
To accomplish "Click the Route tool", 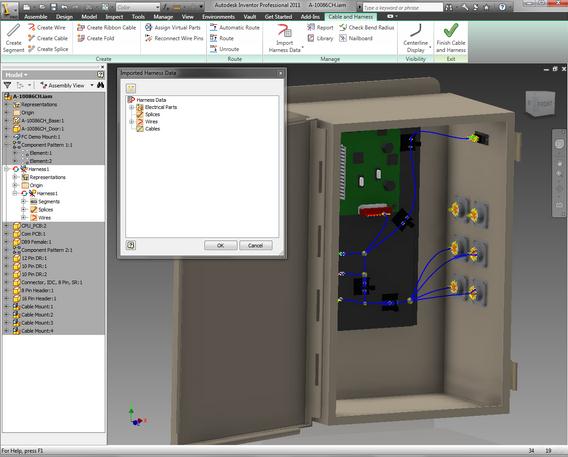I will point(222,38).
